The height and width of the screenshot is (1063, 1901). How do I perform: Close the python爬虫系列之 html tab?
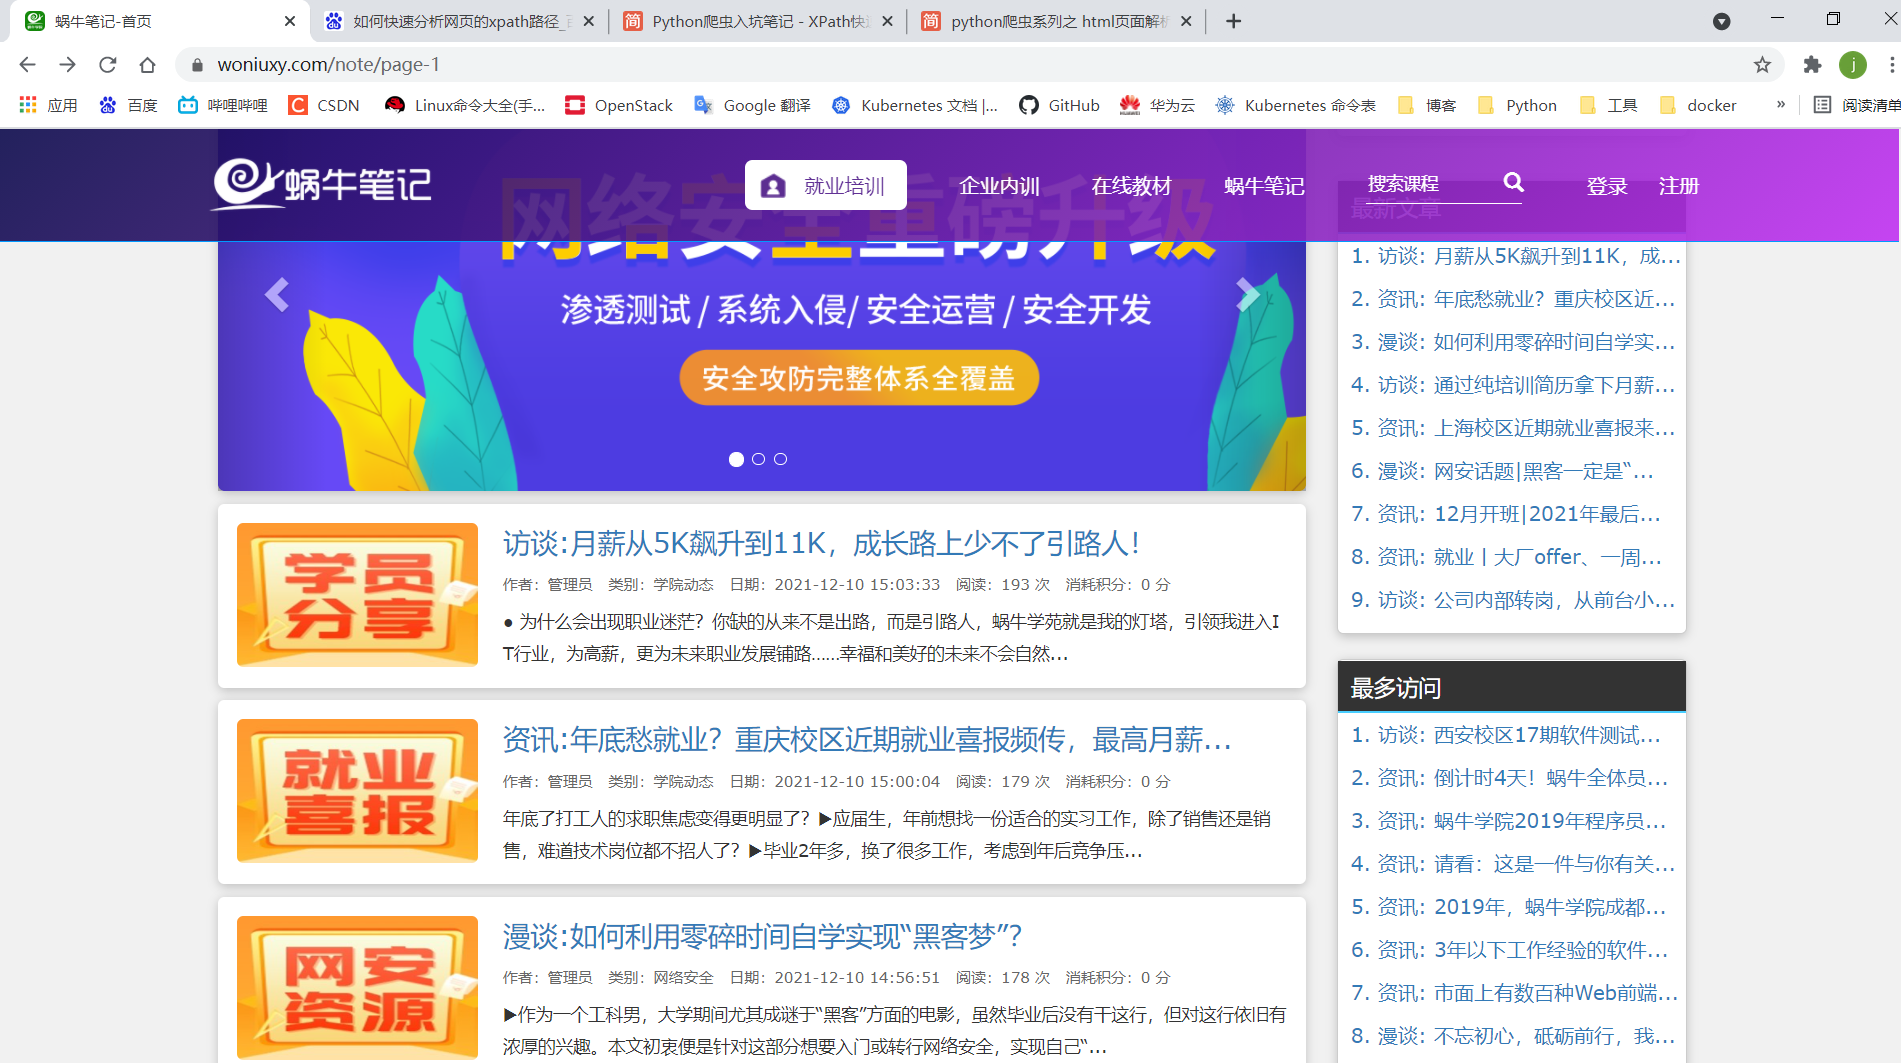(x=1186, y=21)
